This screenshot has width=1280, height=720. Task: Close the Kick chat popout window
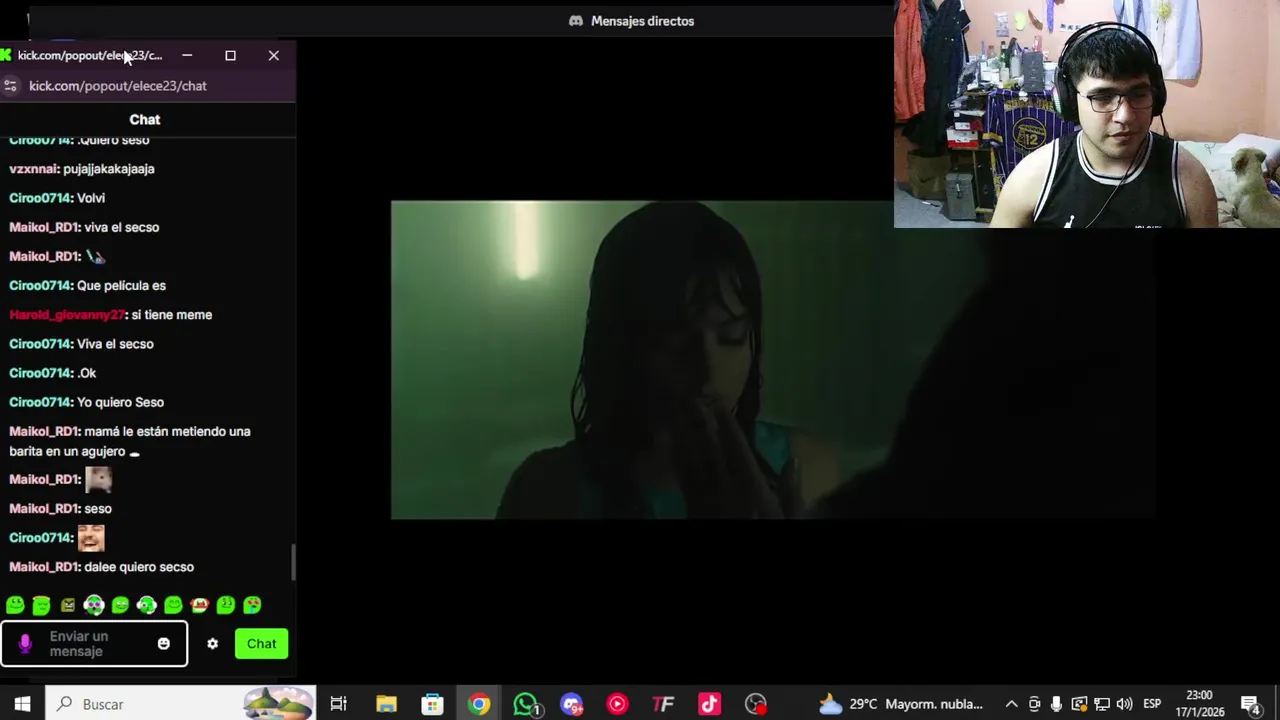coord(274,56)
